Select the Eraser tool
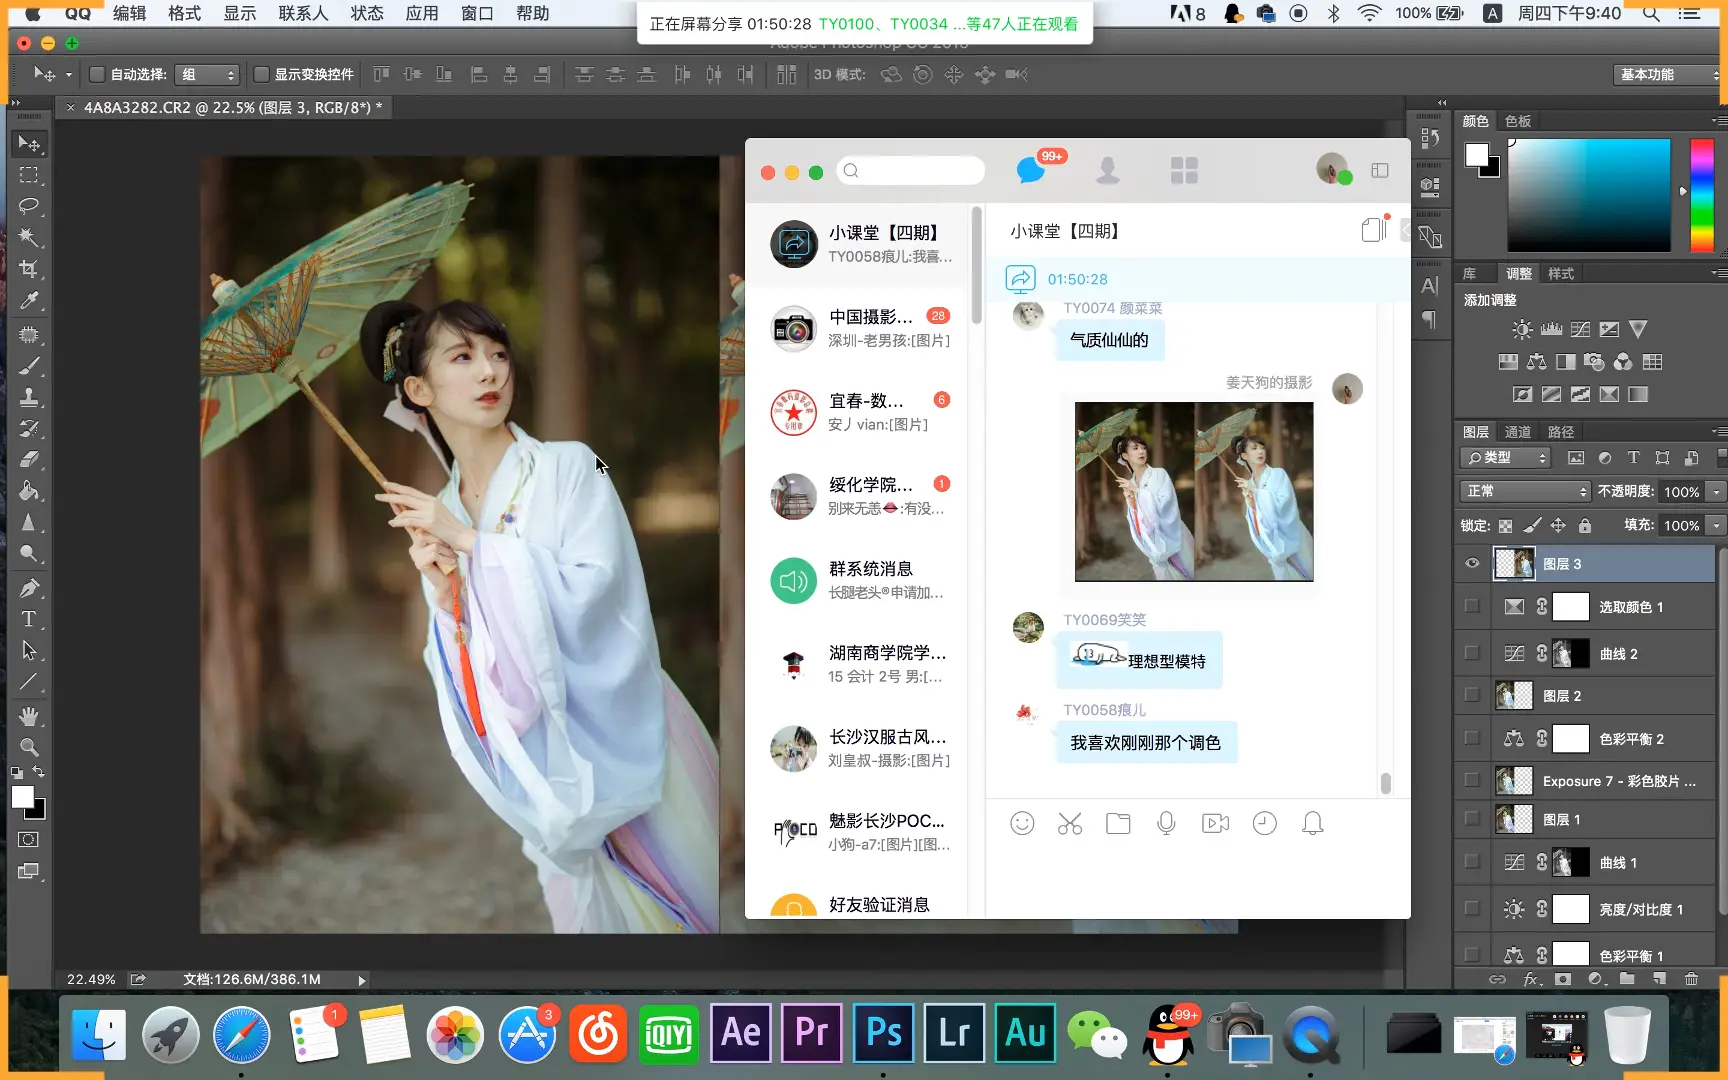This screenshot has width=1728, height=1080. point(29,459)
